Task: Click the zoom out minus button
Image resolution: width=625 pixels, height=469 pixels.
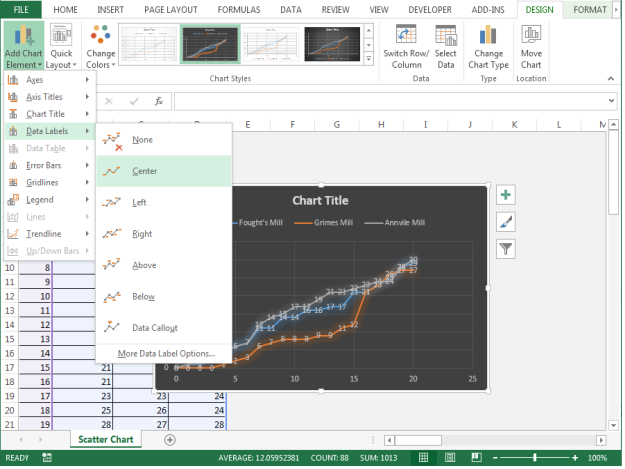Action: tap(495, 458)
